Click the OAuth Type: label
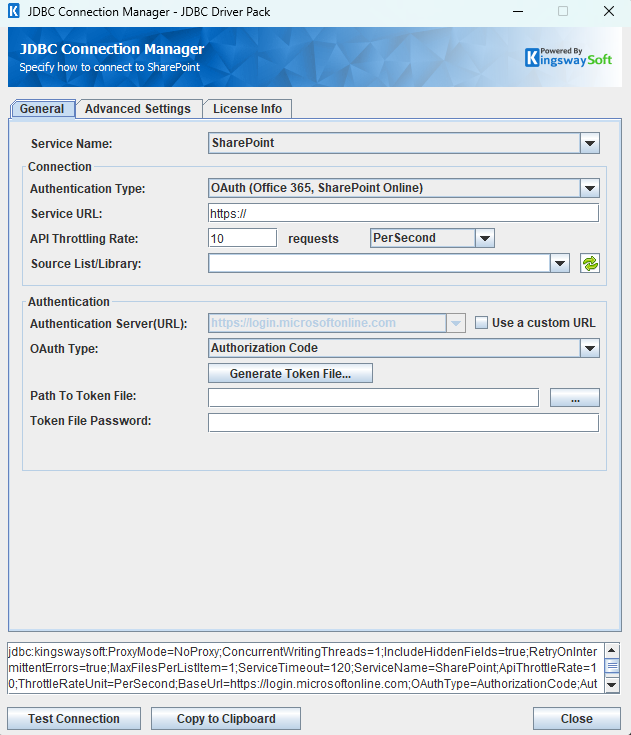The width and height of the screenshot is (631, 735). point(64,349)
